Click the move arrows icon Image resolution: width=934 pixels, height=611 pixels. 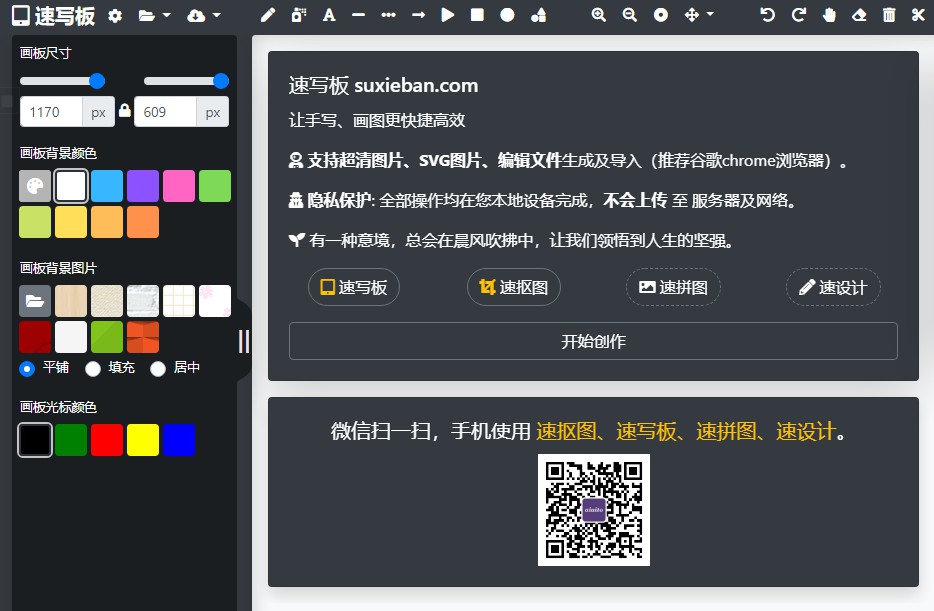click(x=692, y=15)
